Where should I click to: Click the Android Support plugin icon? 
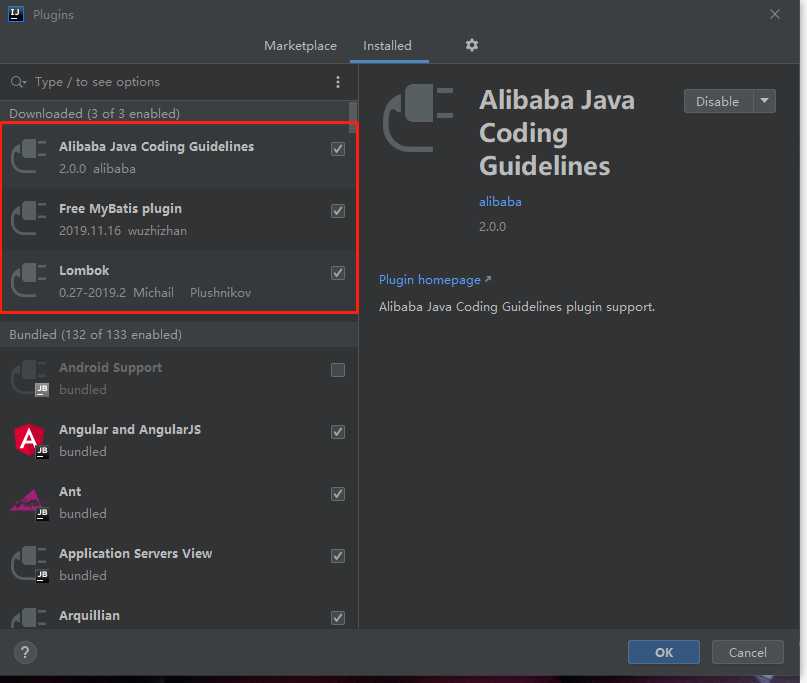30,378
